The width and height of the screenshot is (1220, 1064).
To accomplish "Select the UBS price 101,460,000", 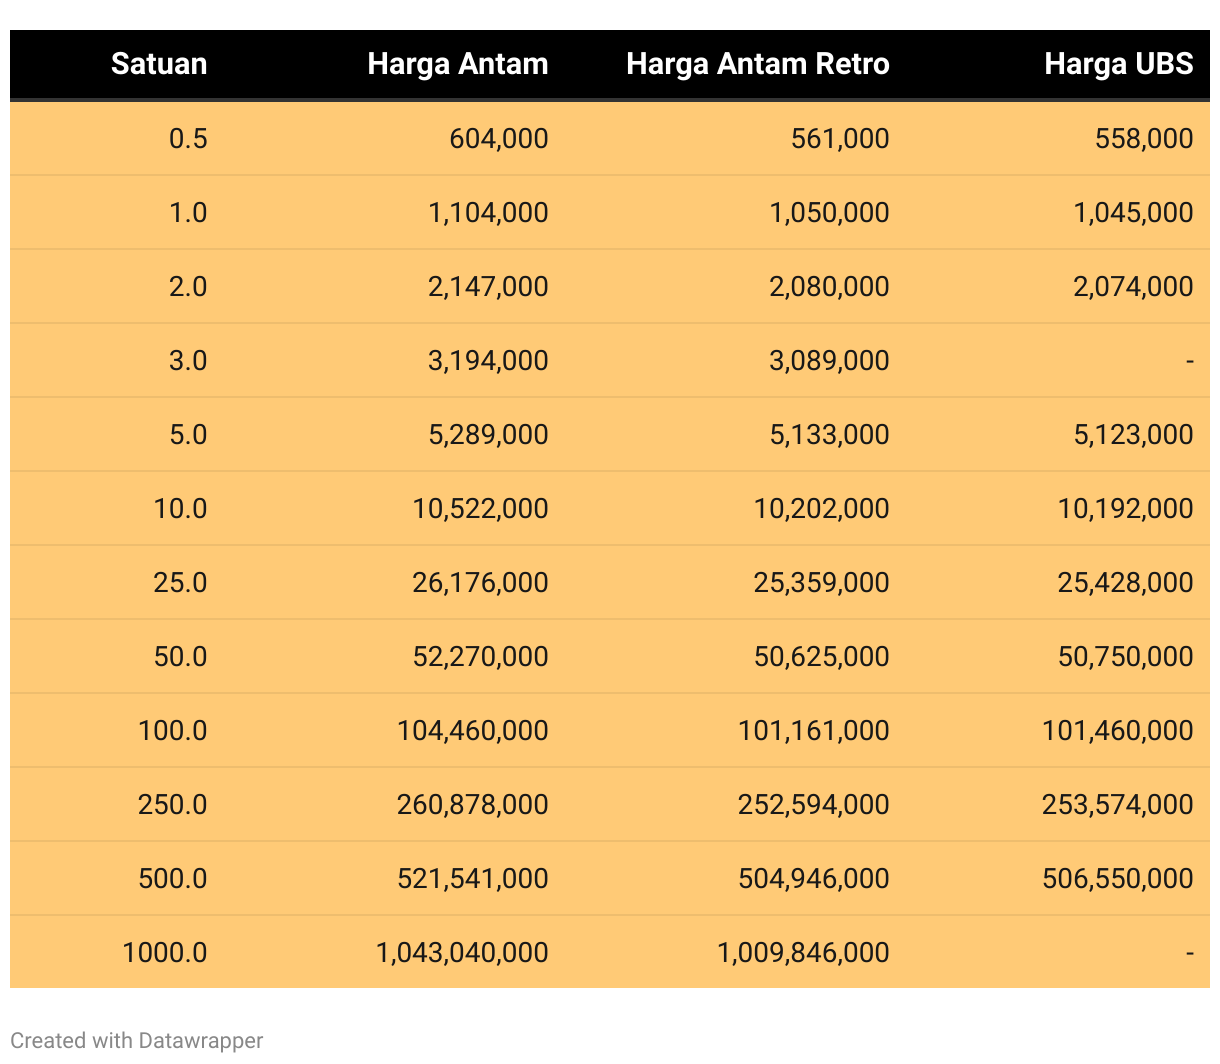I will 1117,730.
